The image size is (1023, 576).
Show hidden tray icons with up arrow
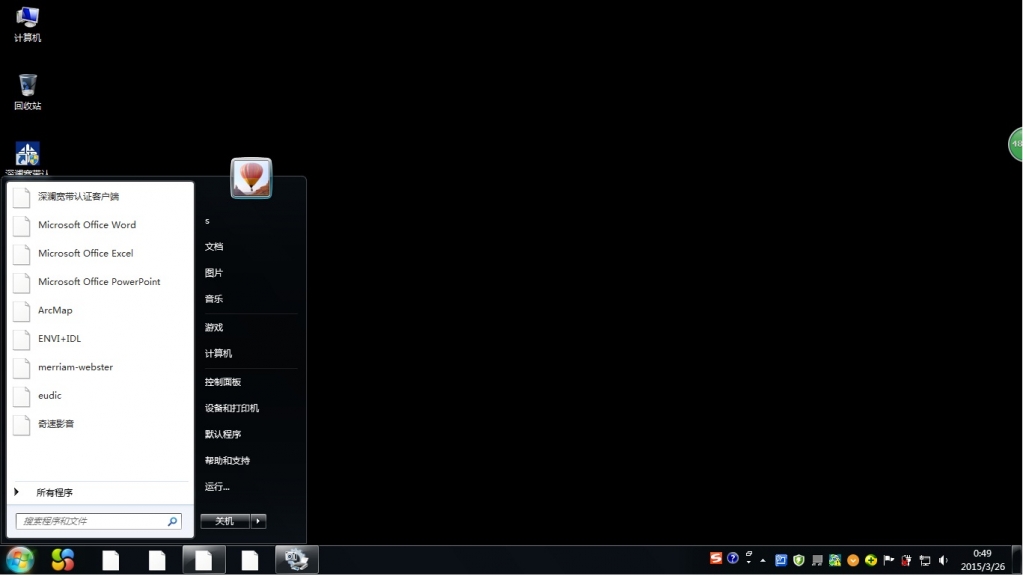click(763, 560)
